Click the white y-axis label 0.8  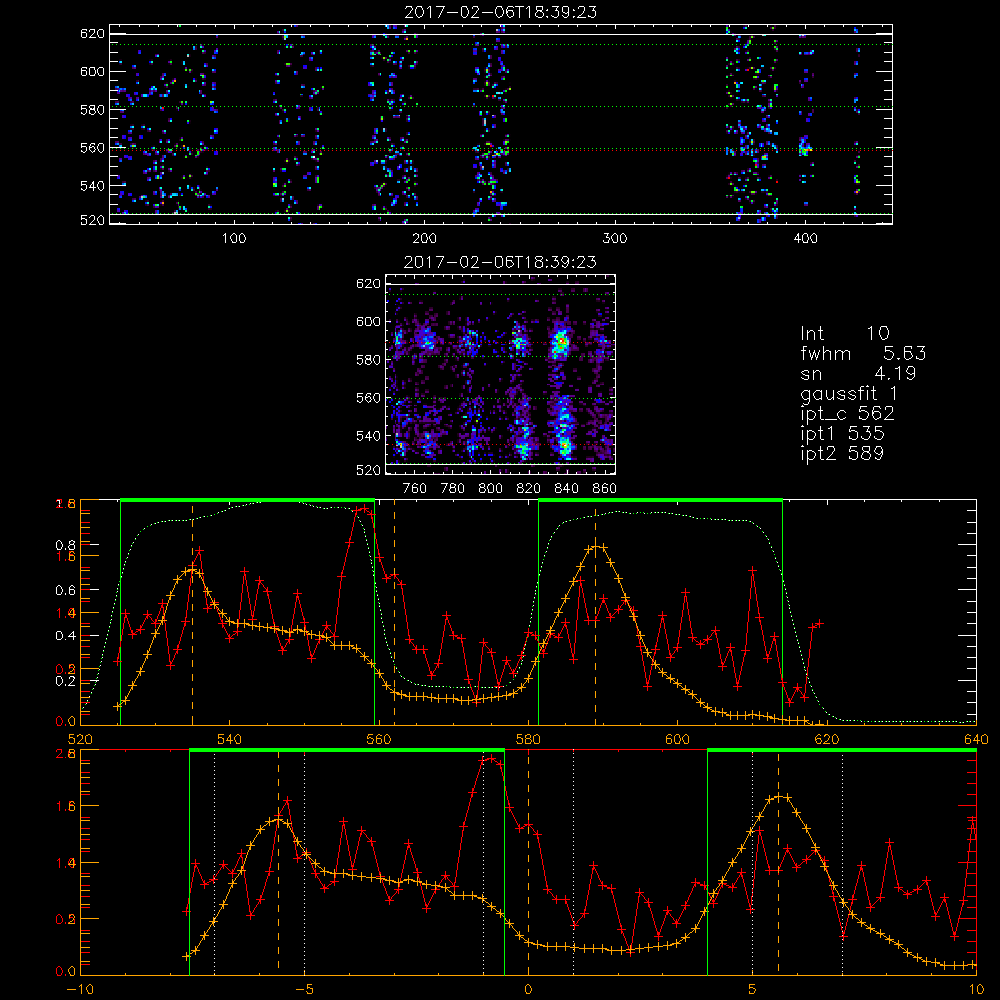pyautogui.click(x=66, y=545)
